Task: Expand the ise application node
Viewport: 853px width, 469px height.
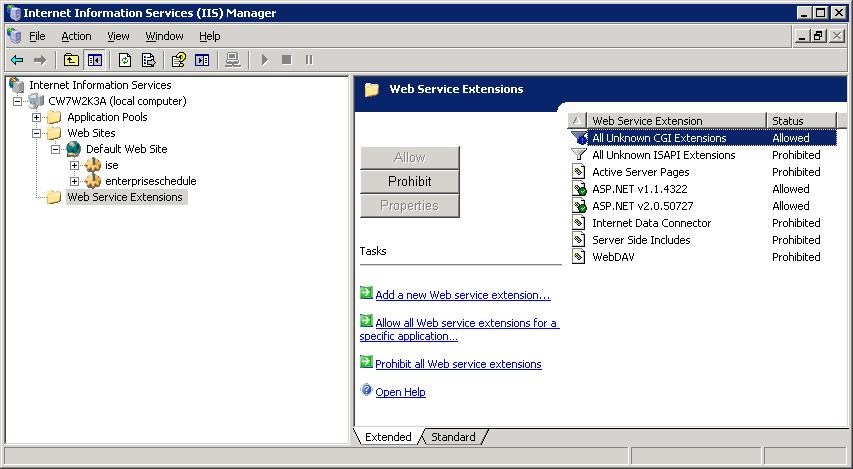Action: tap(74, 165)
